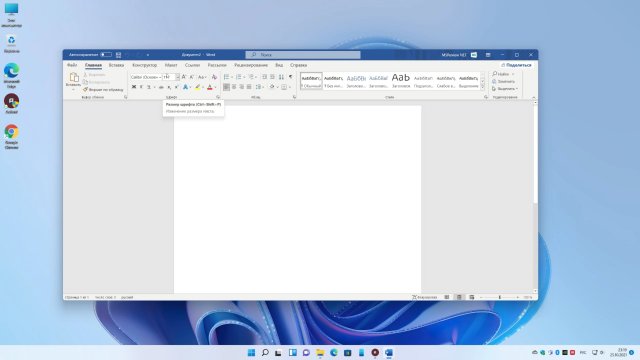640x360 pixels.
Task: Open the font size dropdown arrow
Action: tap(178, 77)
